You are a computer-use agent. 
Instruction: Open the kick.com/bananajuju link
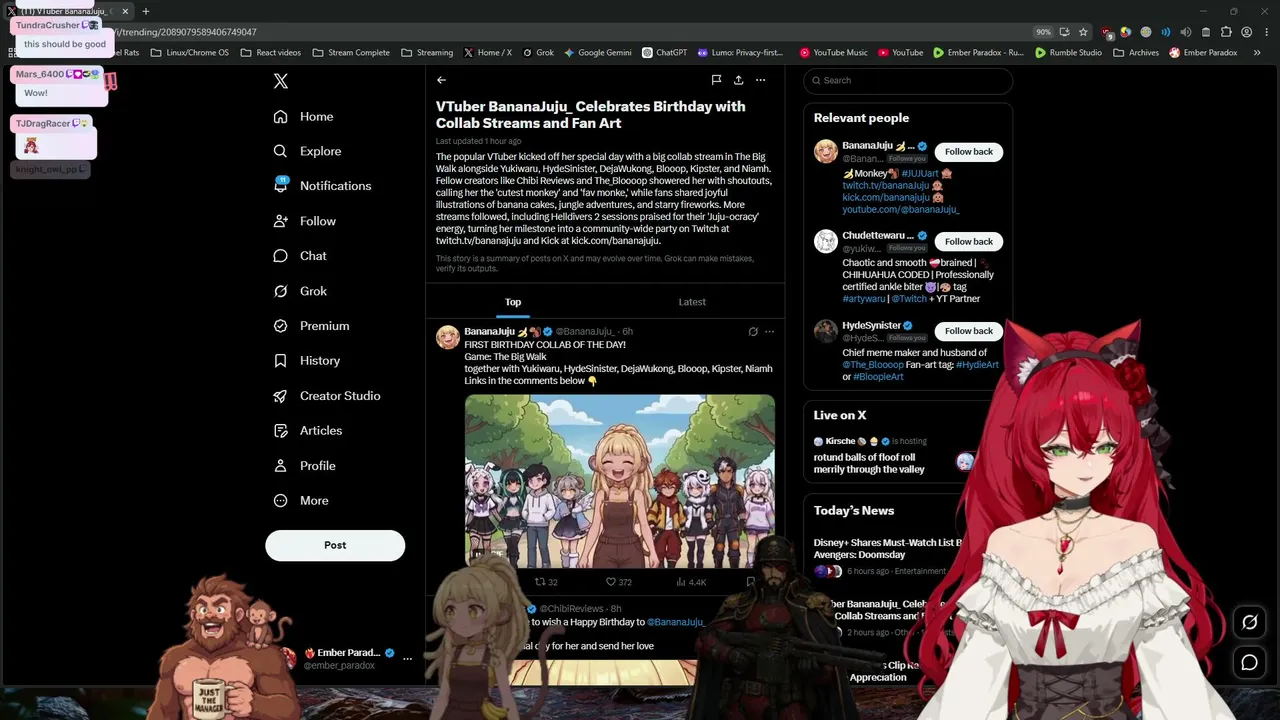[x=886, y=198]
